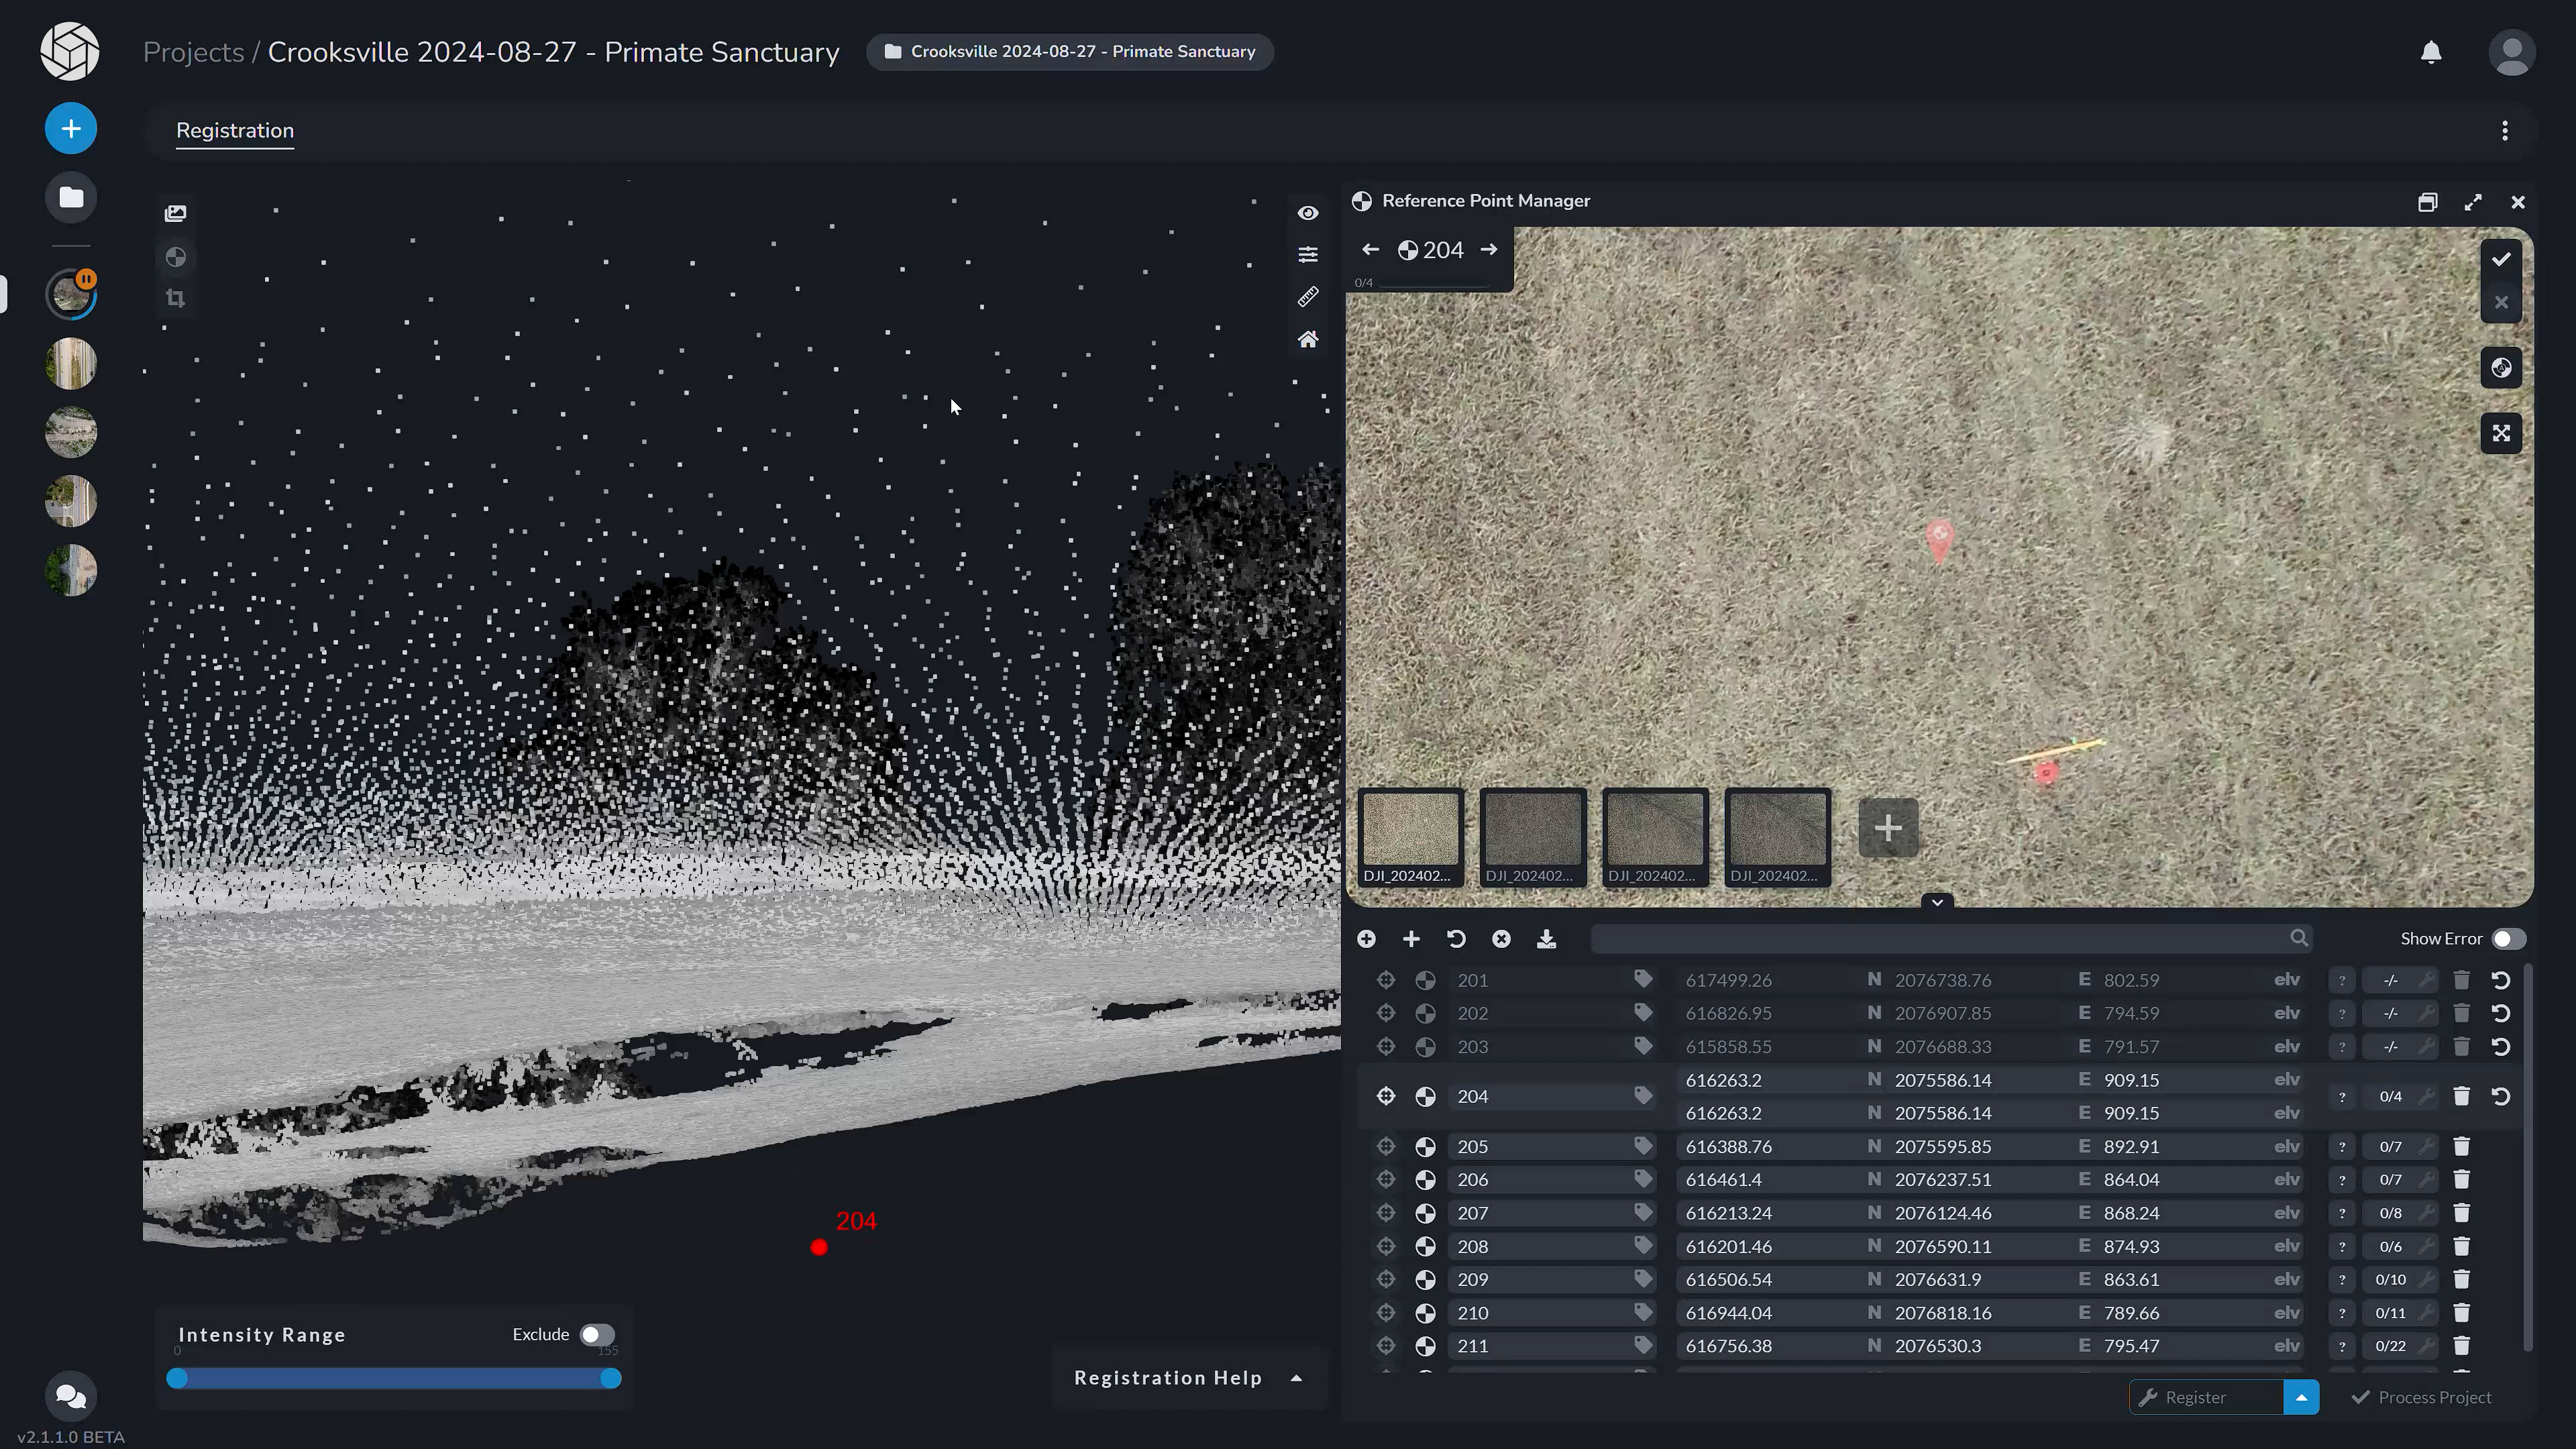The width and height of the screenshot is (2576, 1449).
Task: Open the measurement ruler tool
Action: [x=1308, y=297]
